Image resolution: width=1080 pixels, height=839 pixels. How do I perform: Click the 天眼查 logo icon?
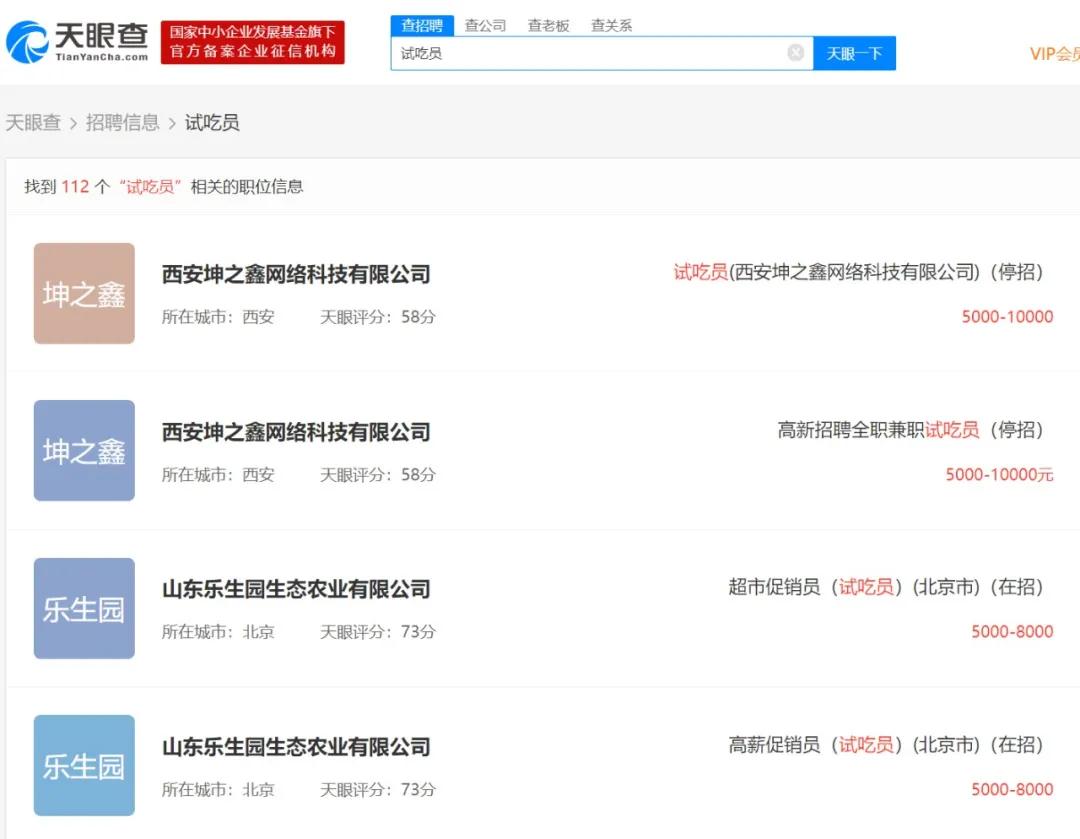pos(30,42)
